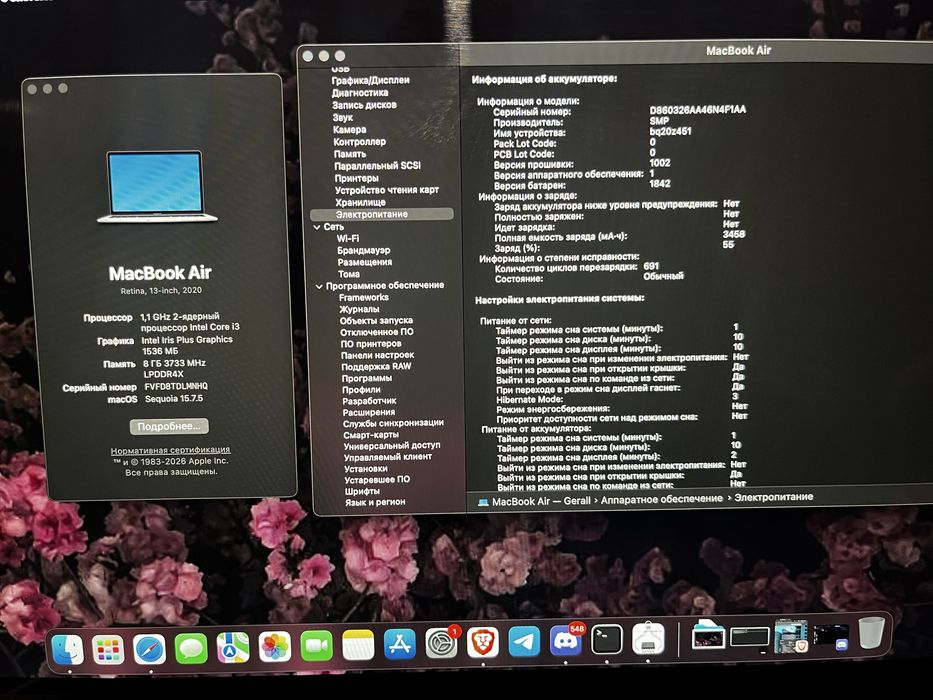Click MacBook Air — Gerall in path bar
Viewport: 933px width, 700px height.
[x=541, y=501]
